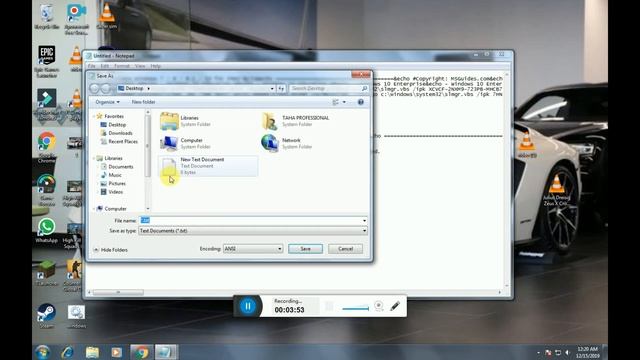The width and height of the screenshot is (640, 360).
Task: Click the volume icon in system tray
Action: click(568, 352)
